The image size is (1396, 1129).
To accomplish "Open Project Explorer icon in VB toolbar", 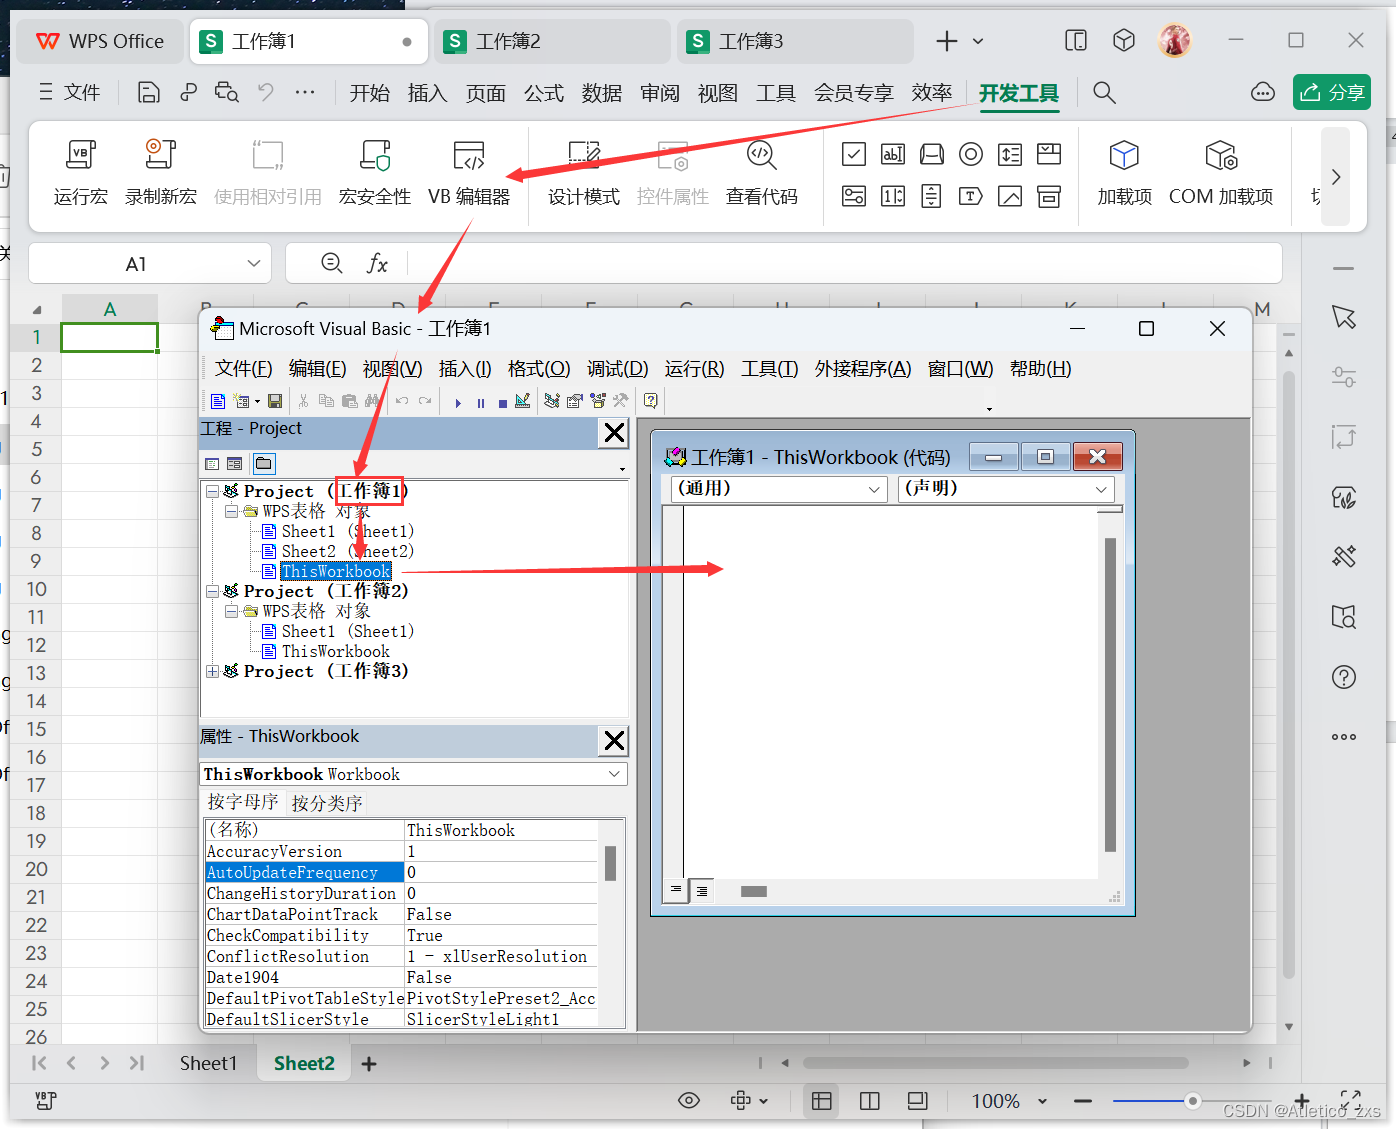I will (552, 401).
